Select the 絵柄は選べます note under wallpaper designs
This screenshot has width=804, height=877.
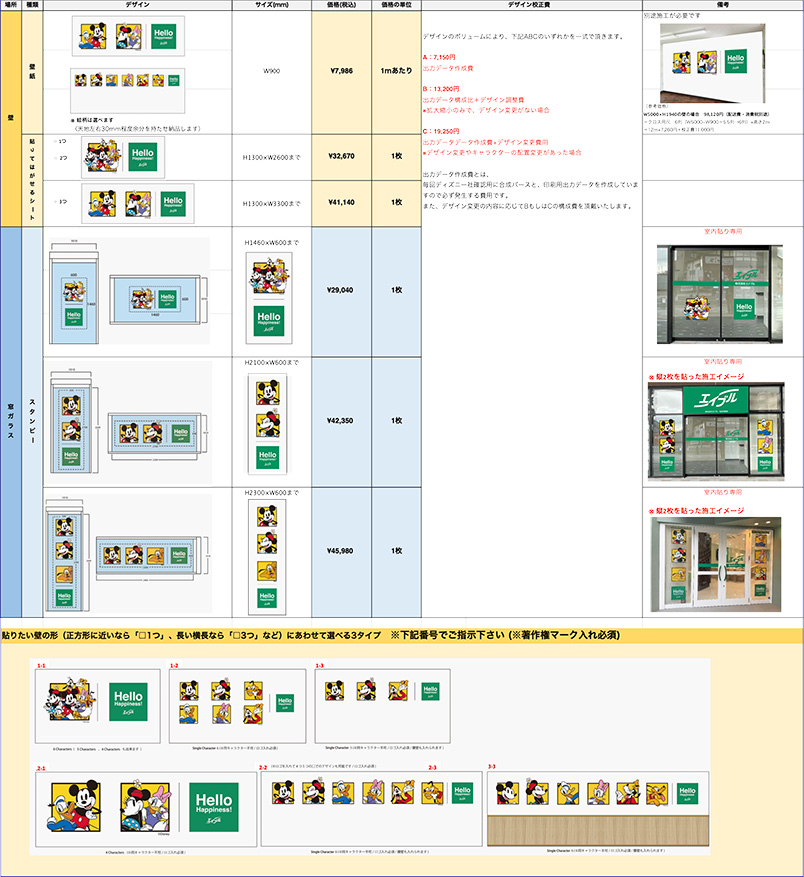pyautogui.click(x=92, y=120)
